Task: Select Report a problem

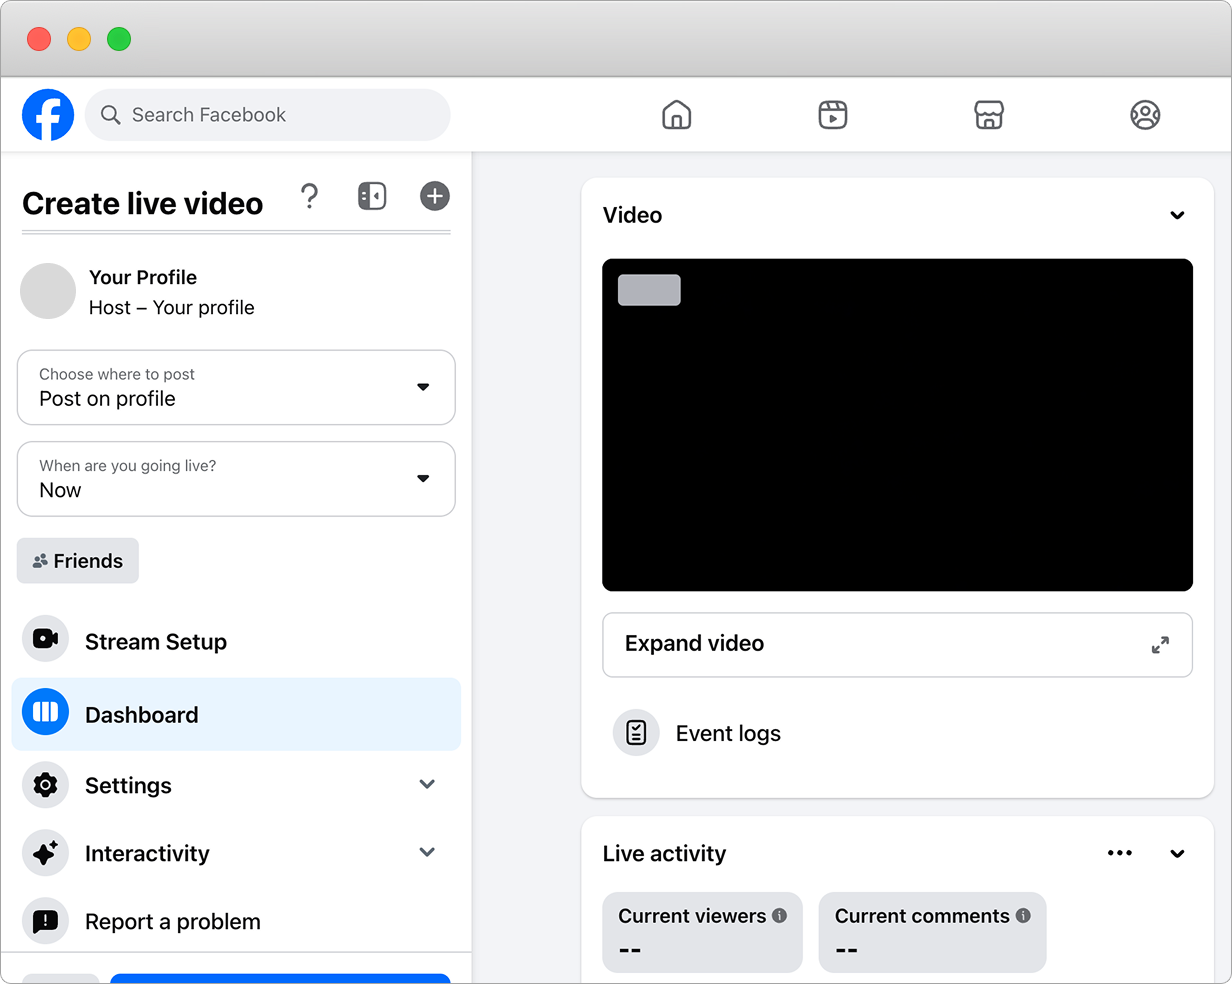Action: coord(236,921)
